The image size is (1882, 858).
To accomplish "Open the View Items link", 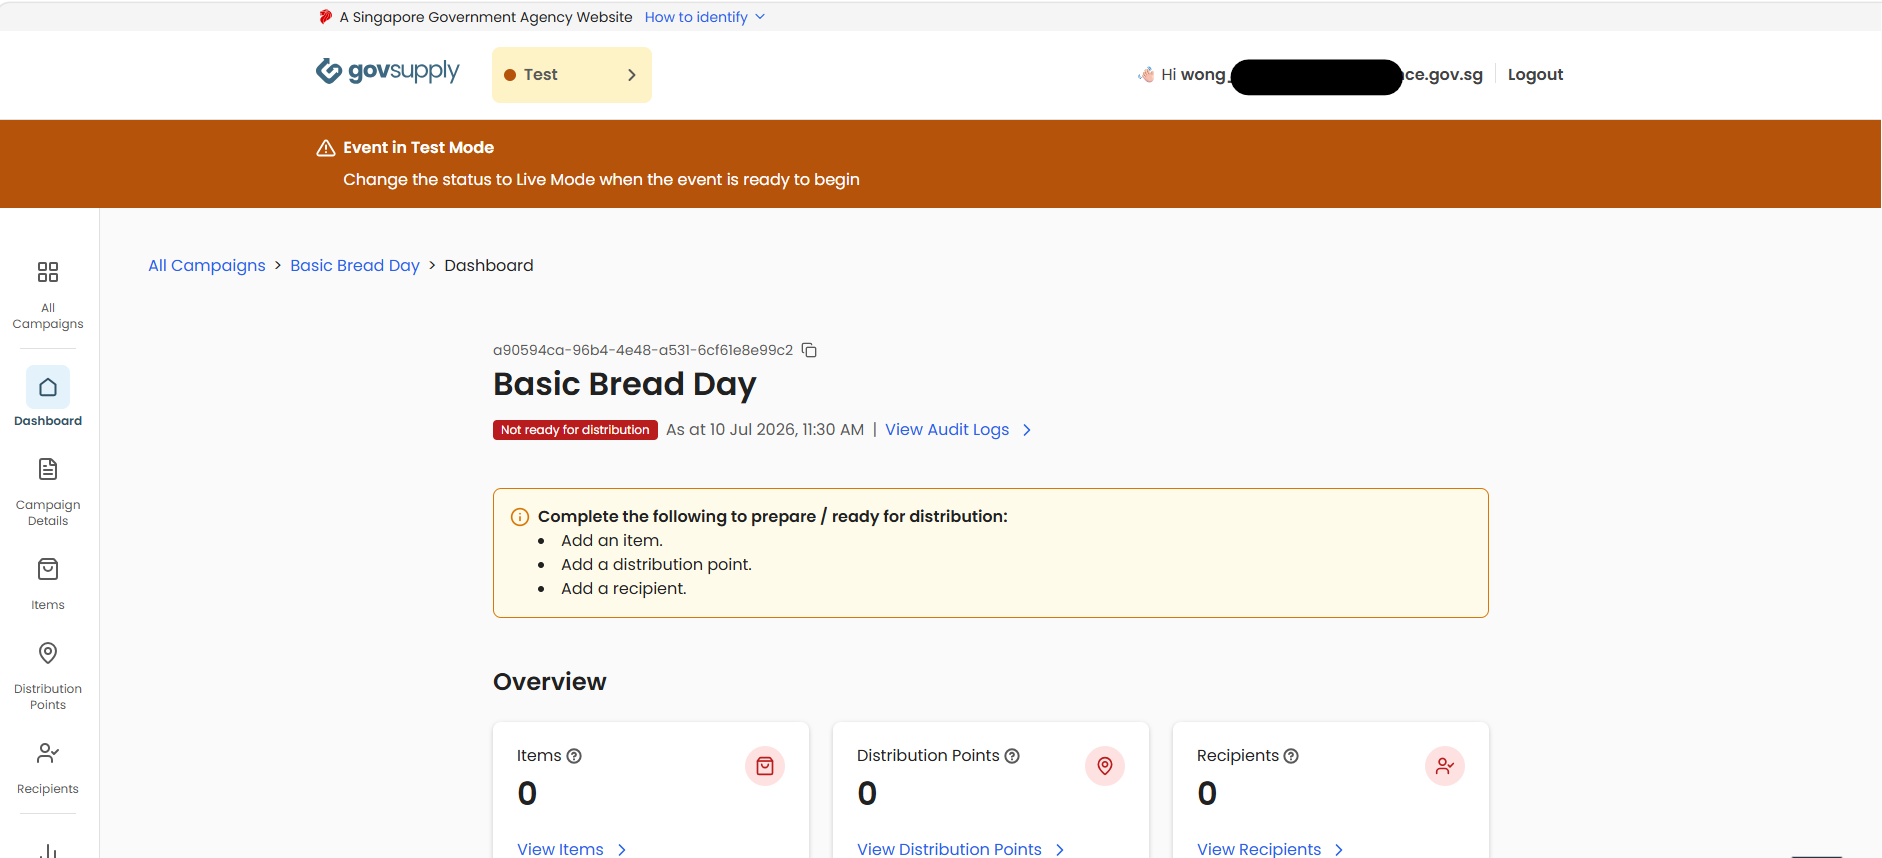I will pos(572,849).
